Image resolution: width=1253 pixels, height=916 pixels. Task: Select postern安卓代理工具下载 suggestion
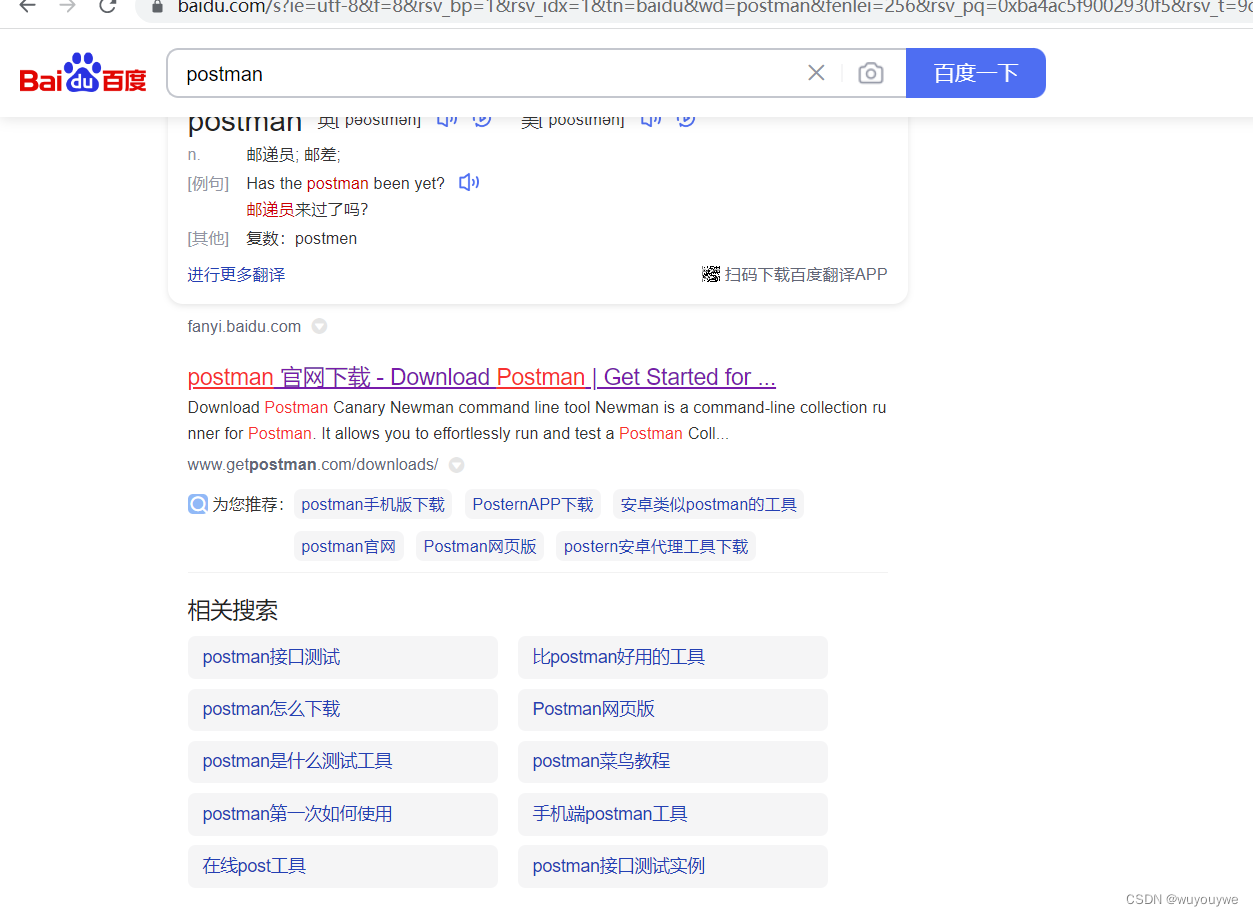click(656, 546)
